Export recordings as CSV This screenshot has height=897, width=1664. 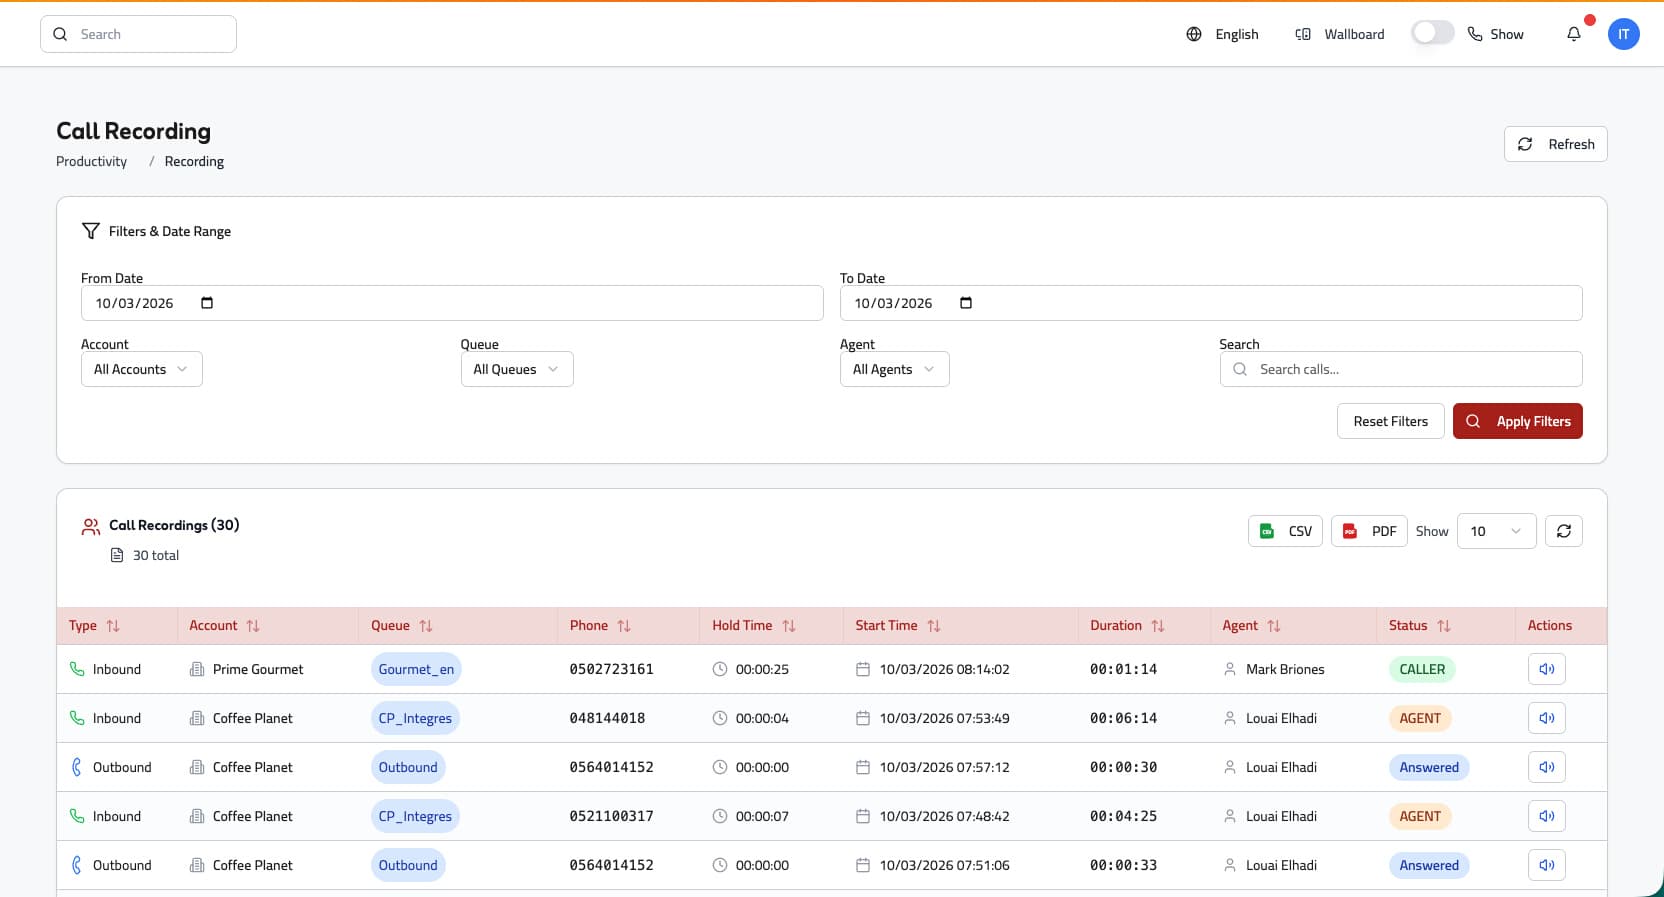pos(1285,531)
